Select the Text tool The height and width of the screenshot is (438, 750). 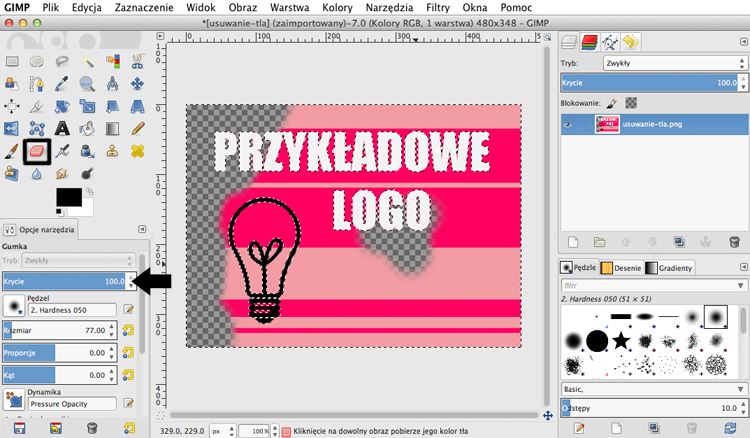62,129
